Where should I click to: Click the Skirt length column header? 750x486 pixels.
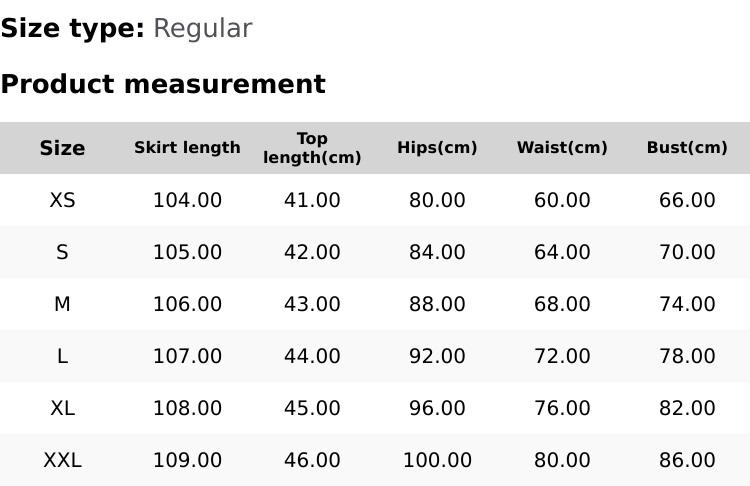(x=187, y=148)
